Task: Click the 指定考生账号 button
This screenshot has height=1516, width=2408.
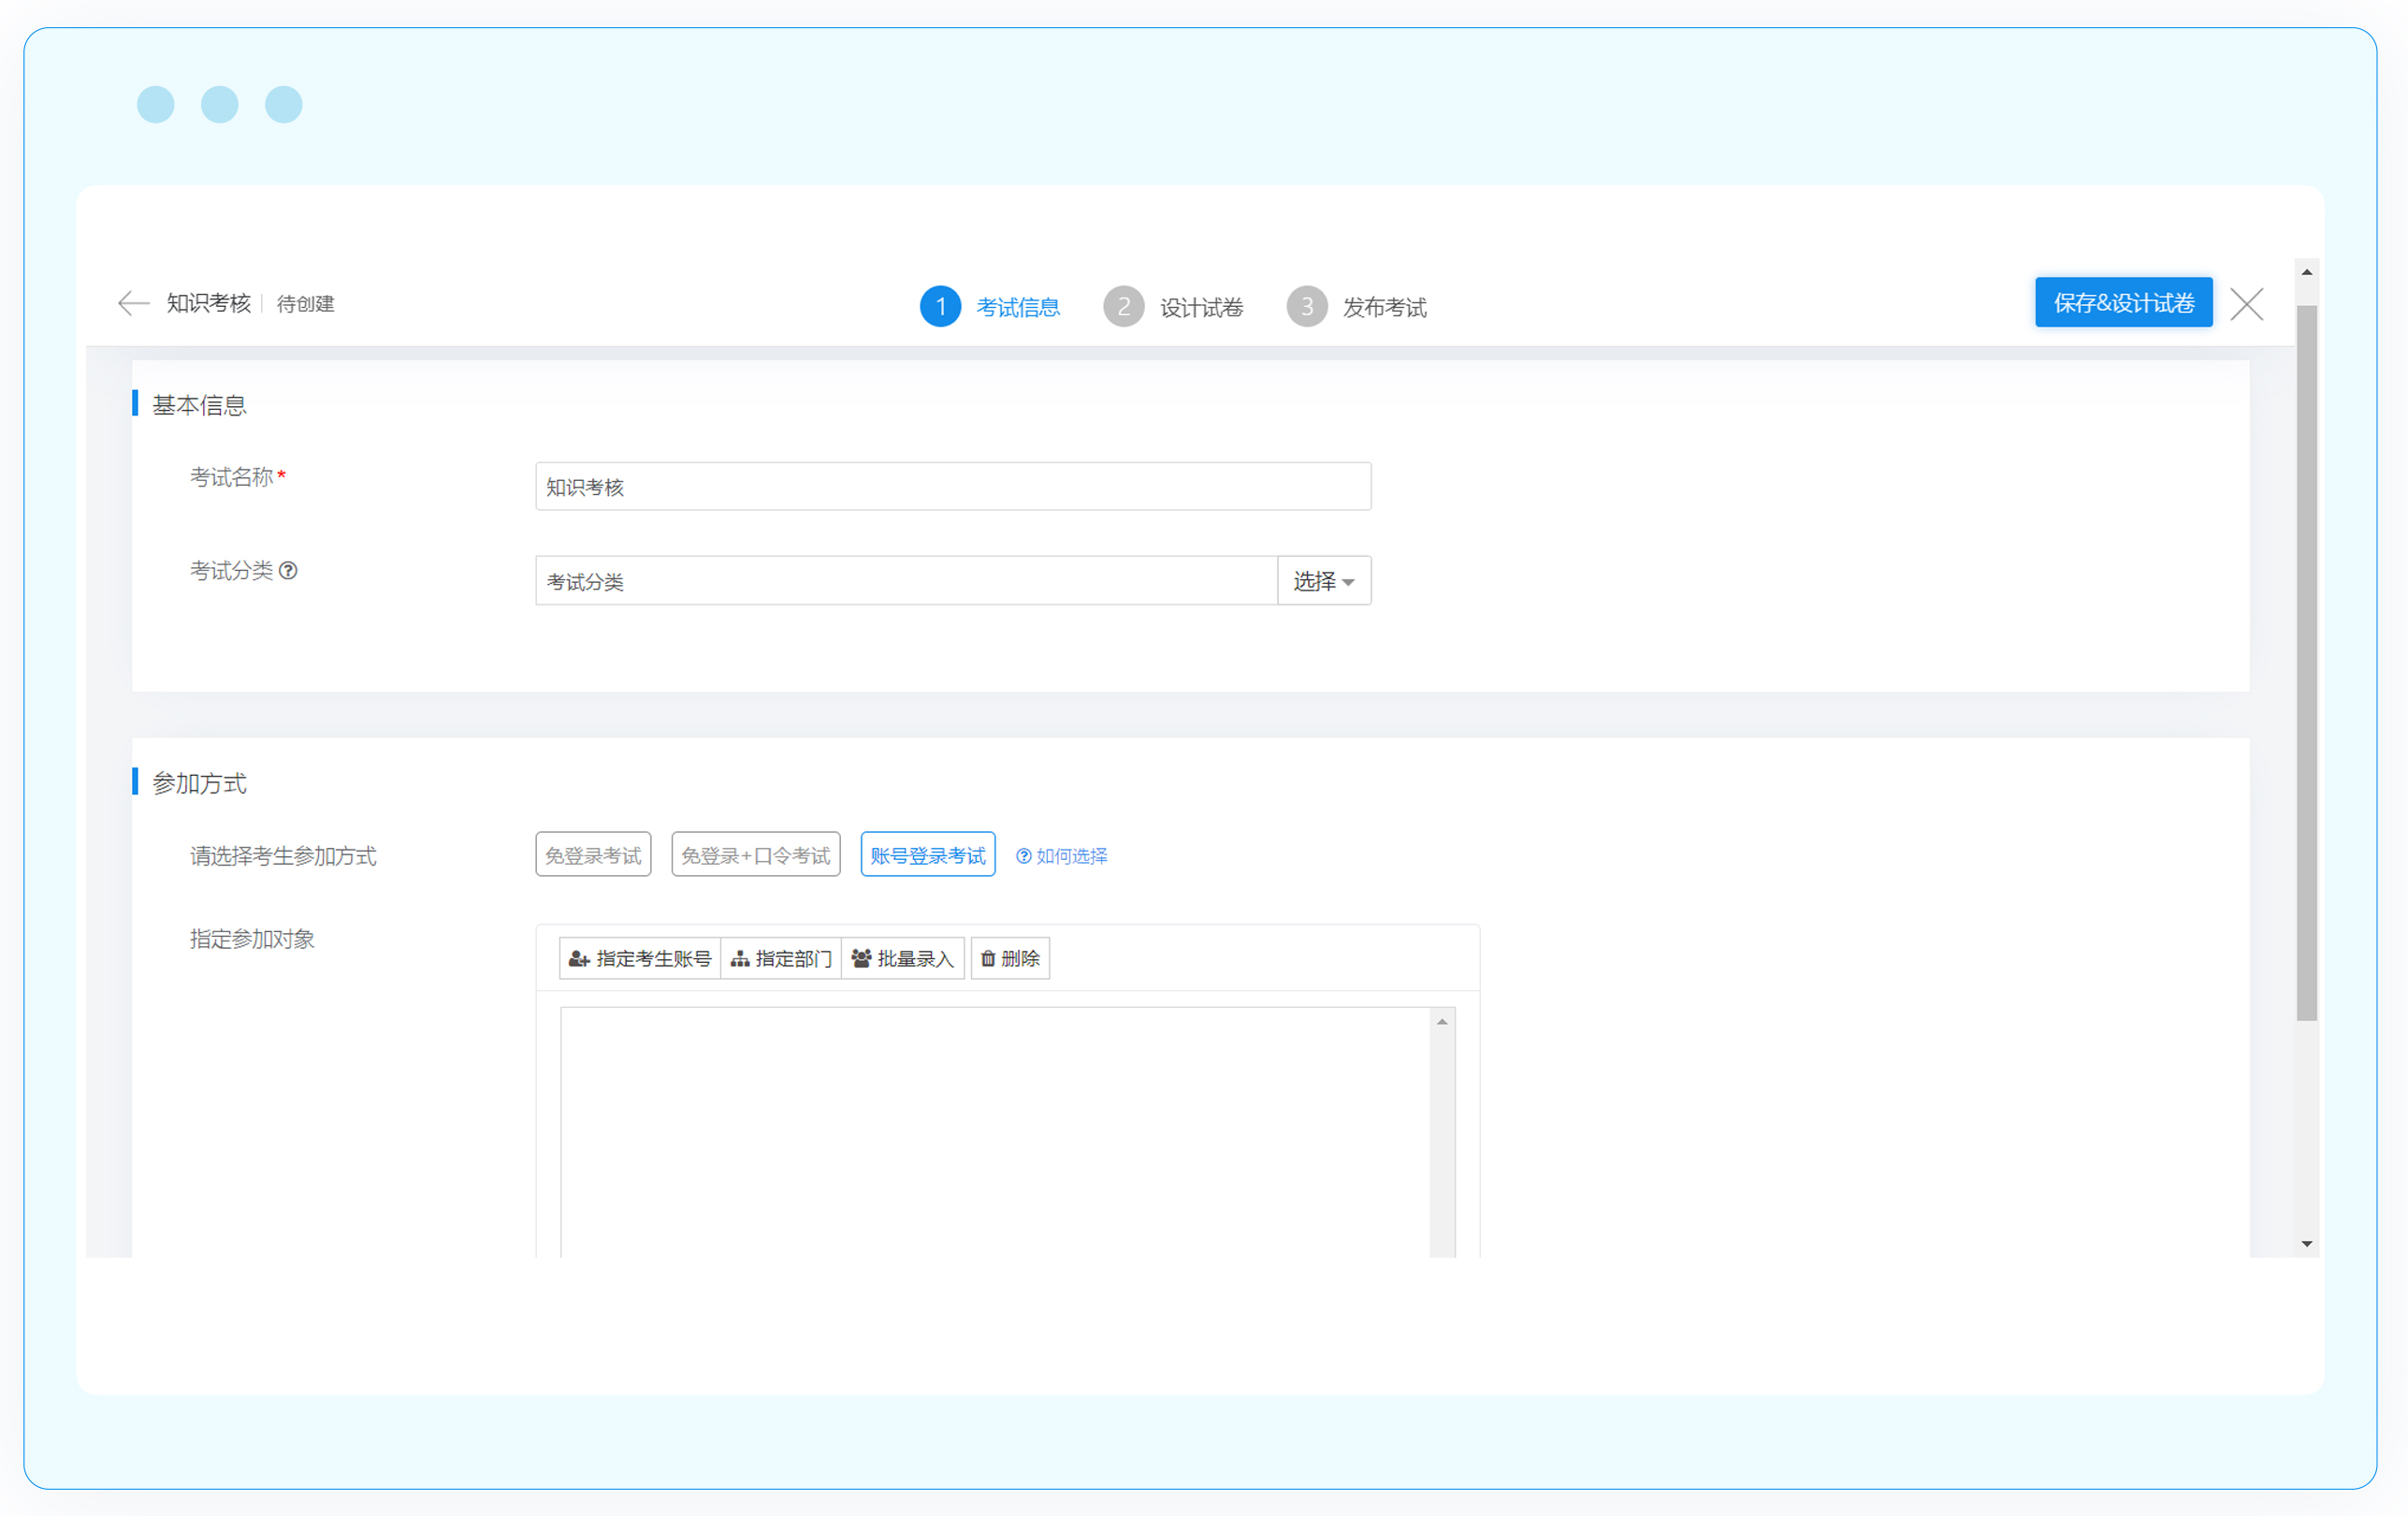Action: [x=640, y=958]
